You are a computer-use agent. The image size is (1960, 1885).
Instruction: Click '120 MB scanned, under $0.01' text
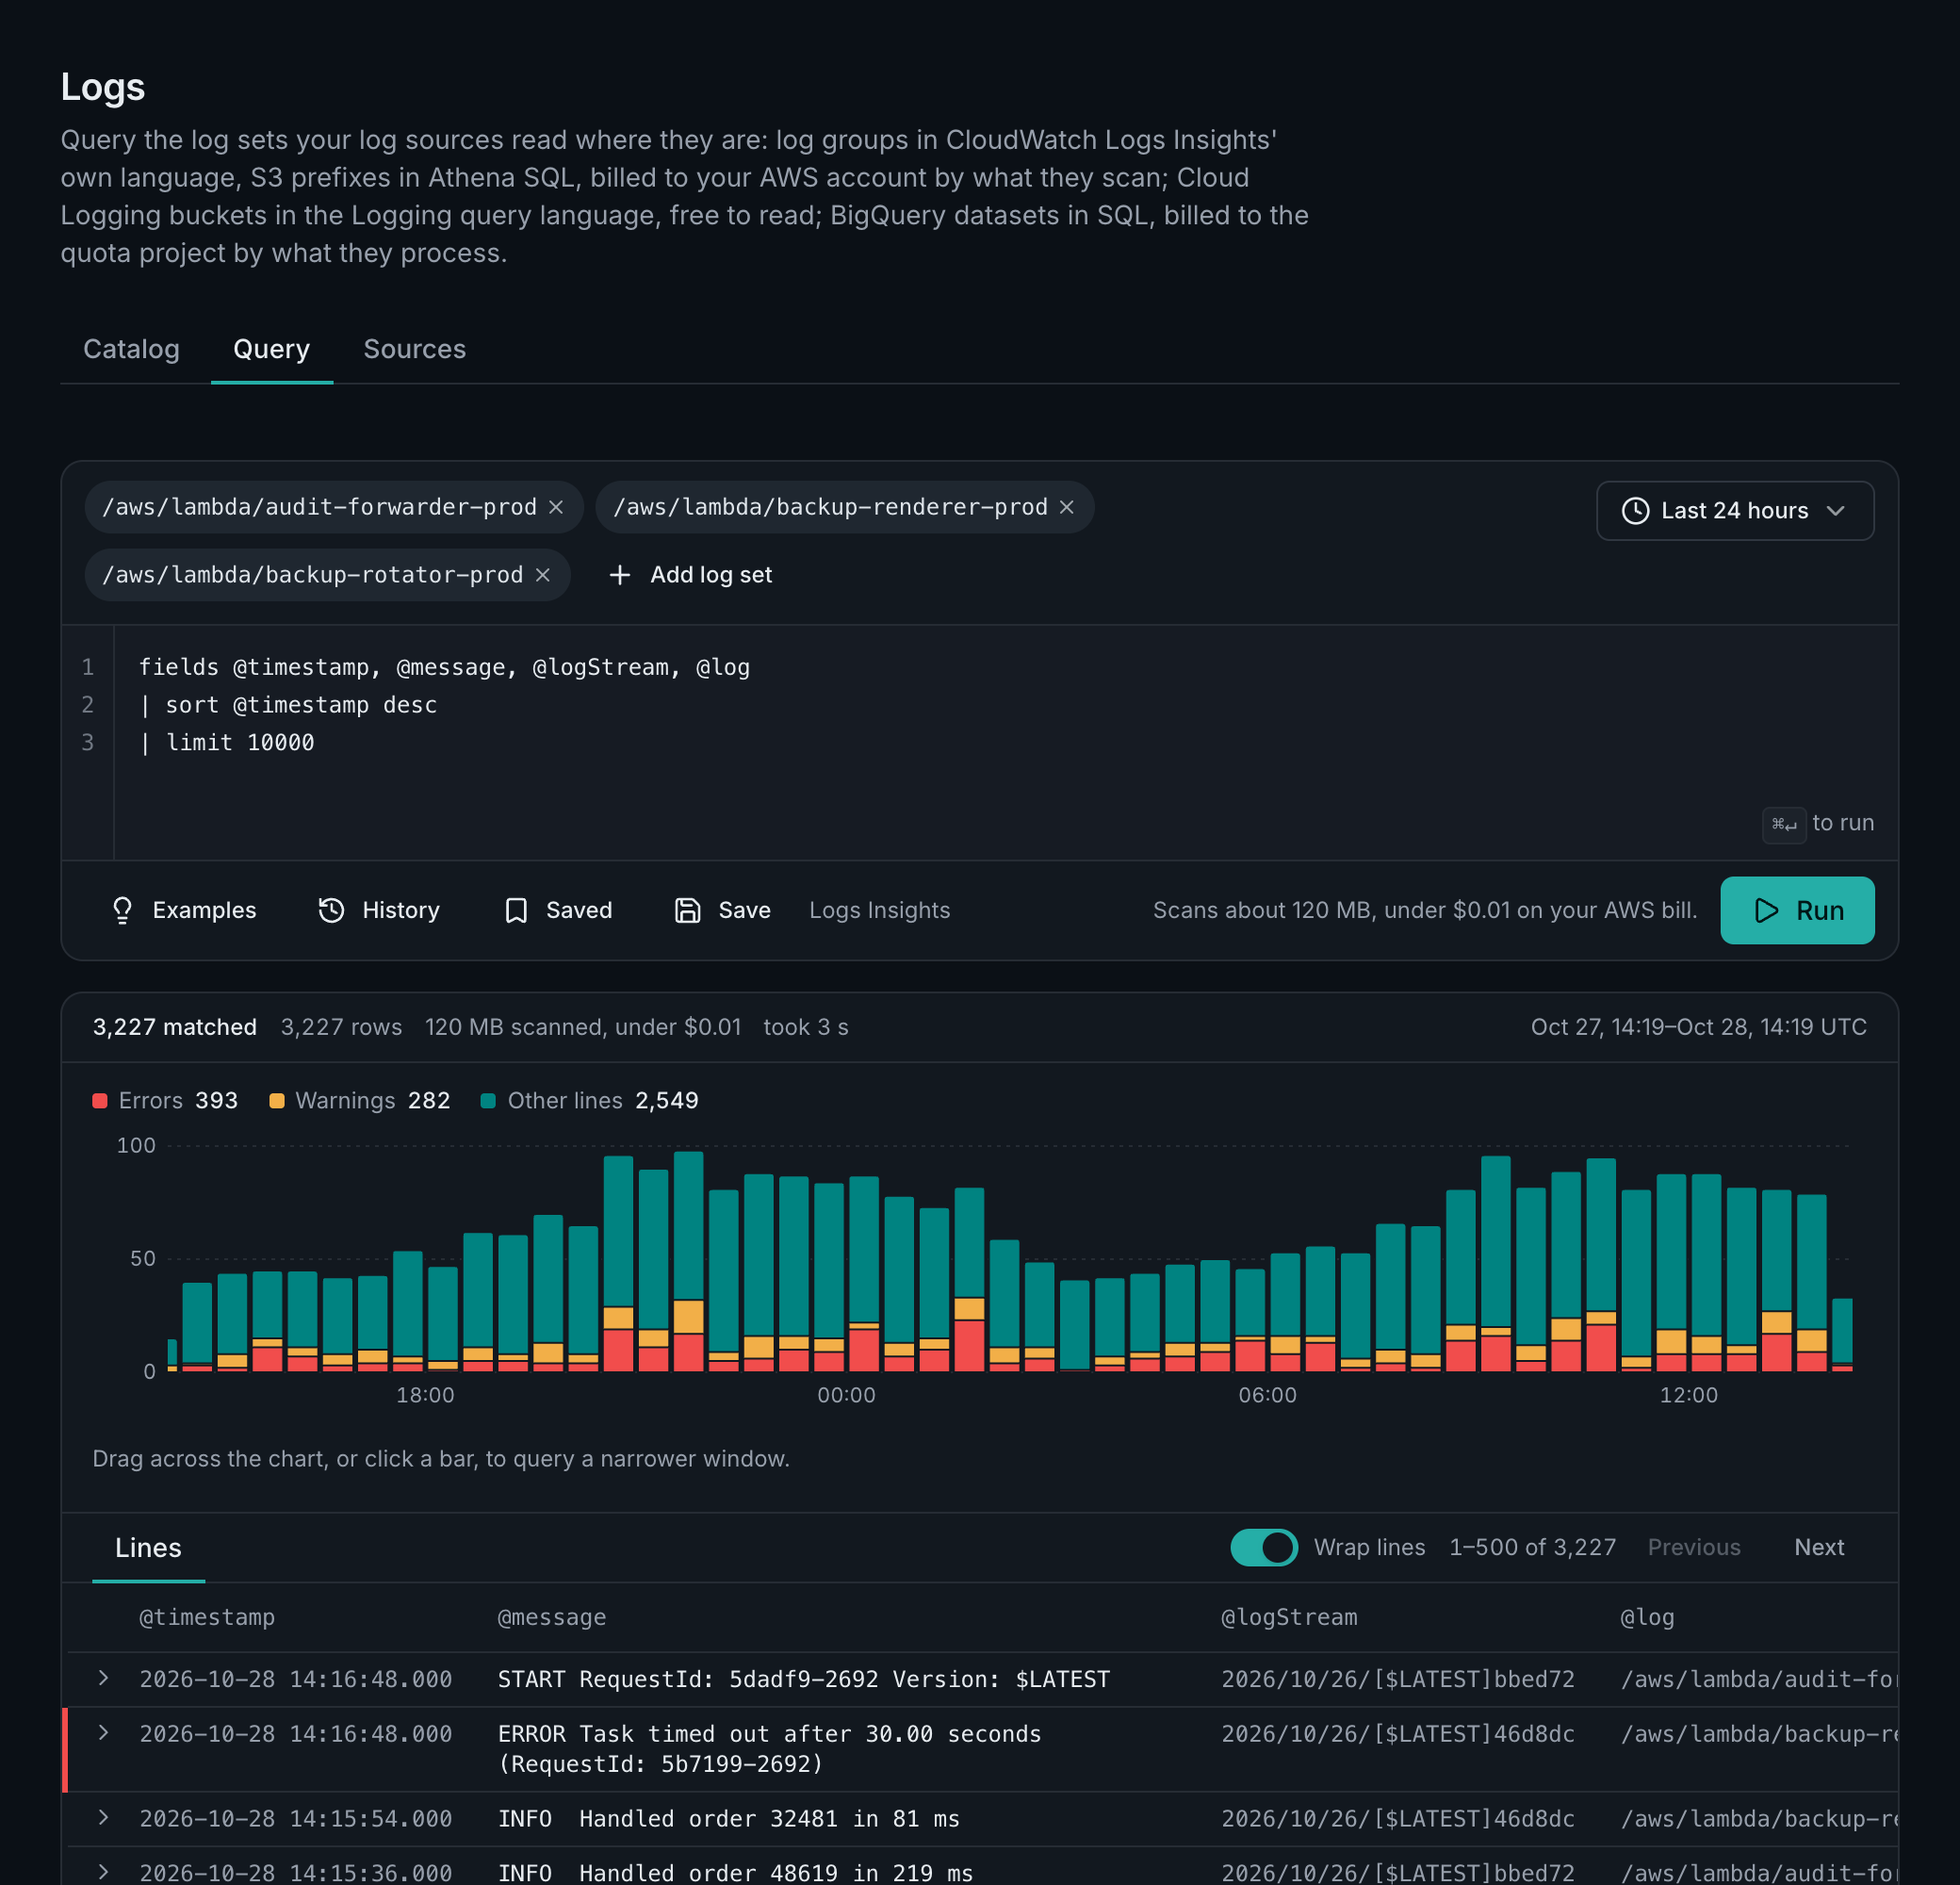[x=583, y=1027]
